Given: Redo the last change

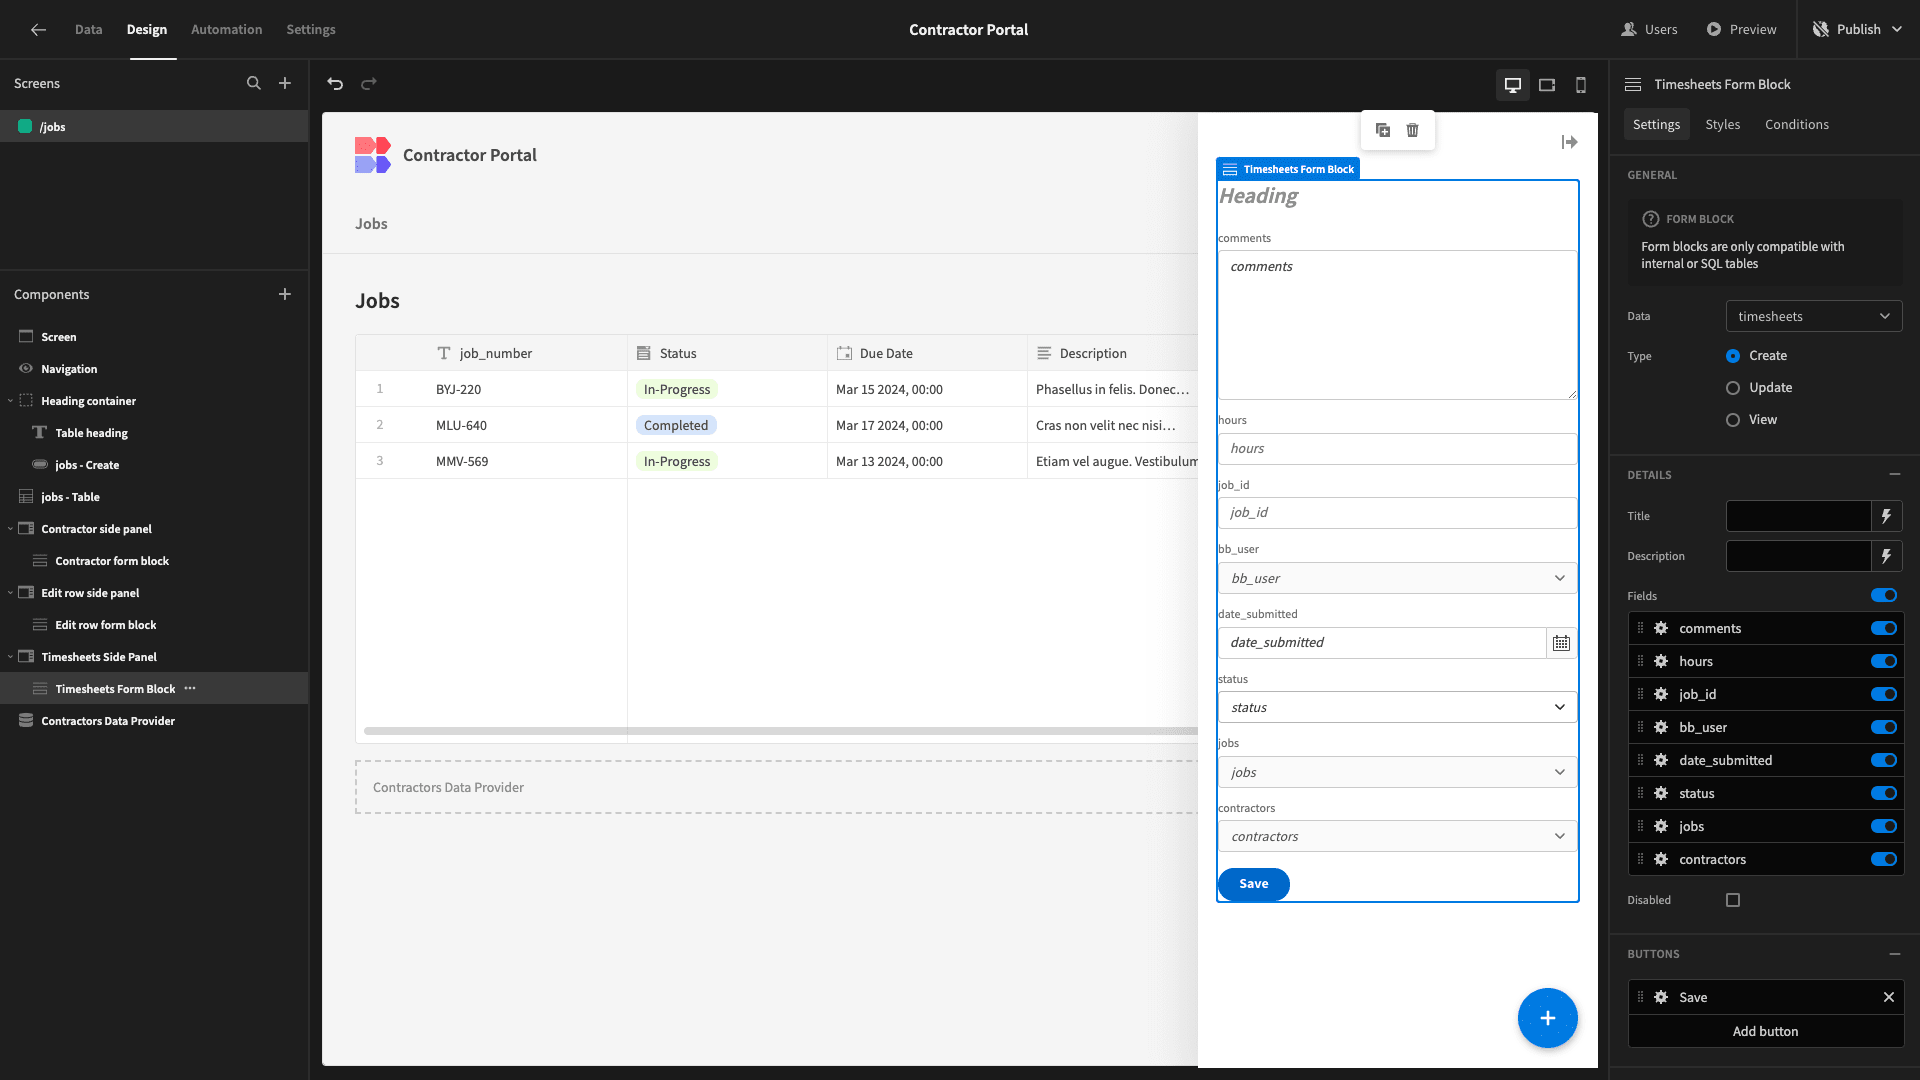Looking at the screenshot, I should pyautogui.click(x=369, y=84).
